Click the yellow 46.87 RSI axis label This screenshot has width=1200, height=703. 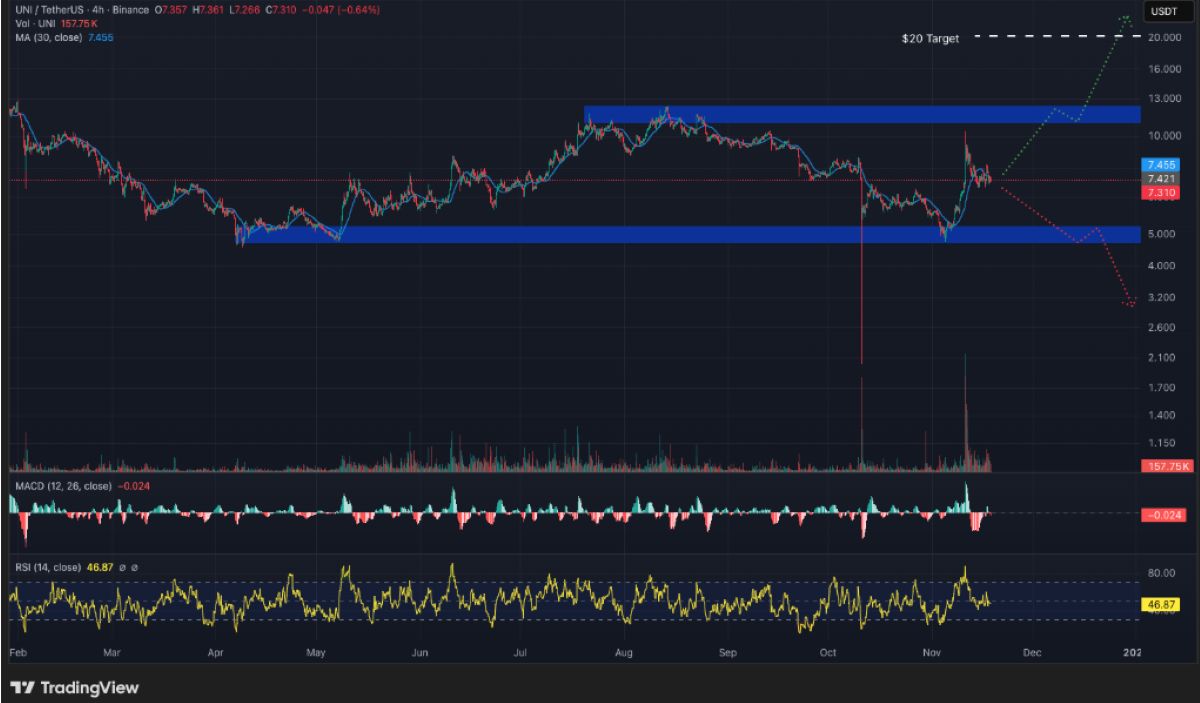pyautogui.click(x=1161, y=605)
